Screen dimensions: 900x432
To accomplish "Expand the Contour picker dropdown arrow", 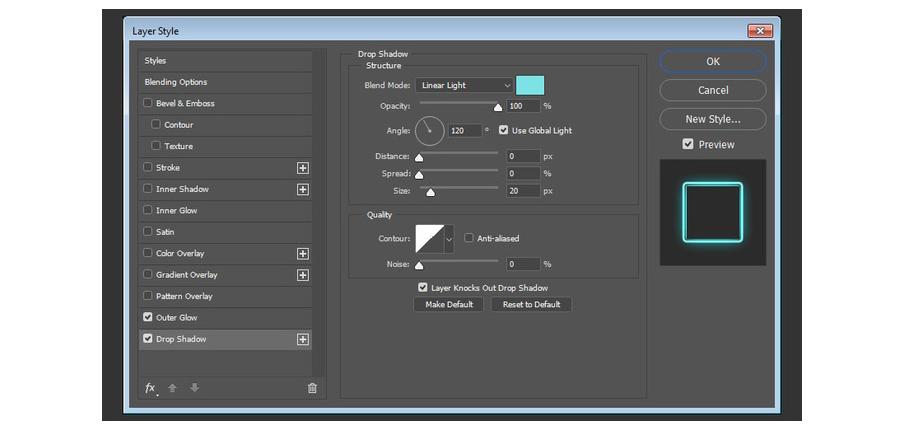I will click(x=449, y=239).
